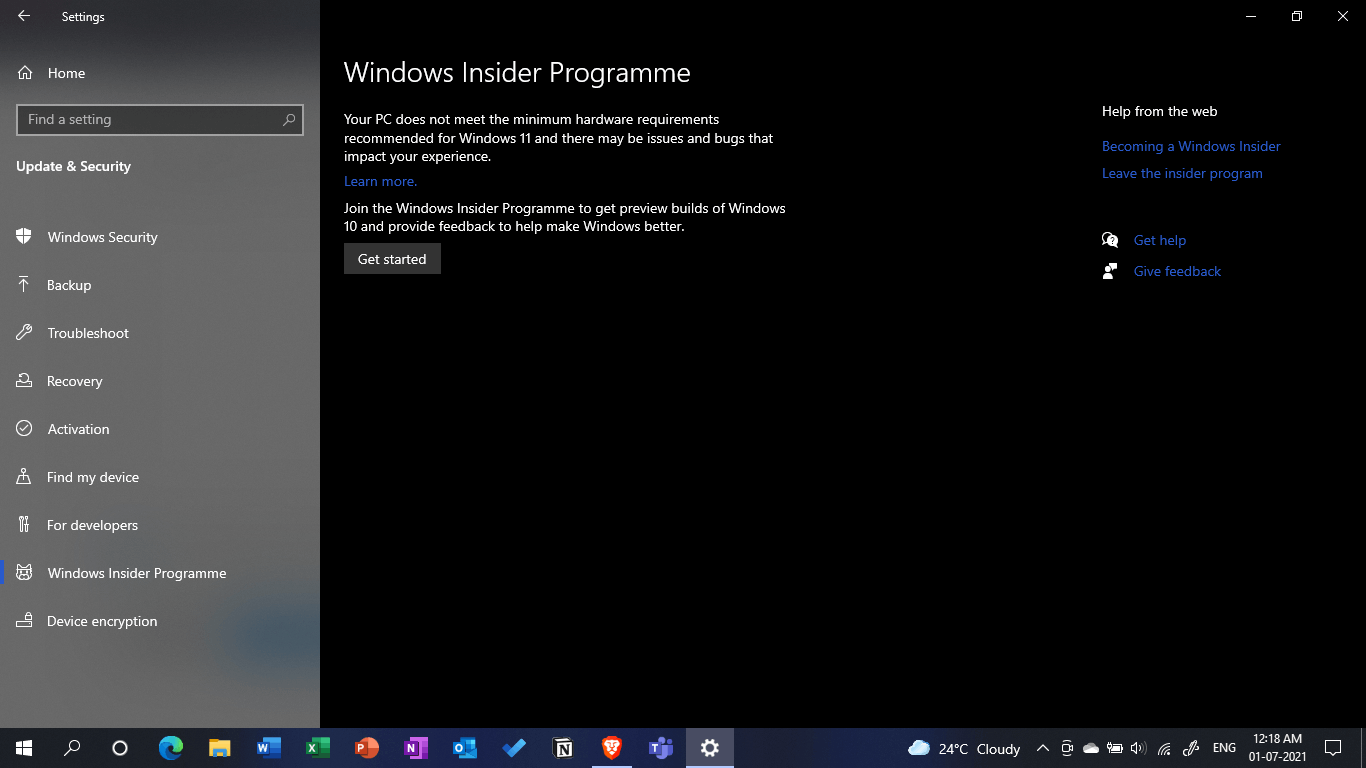Open Windows Ink Workspace pen icon
The width and height of the screenshot is (1366, 768).
[1191, 748]
